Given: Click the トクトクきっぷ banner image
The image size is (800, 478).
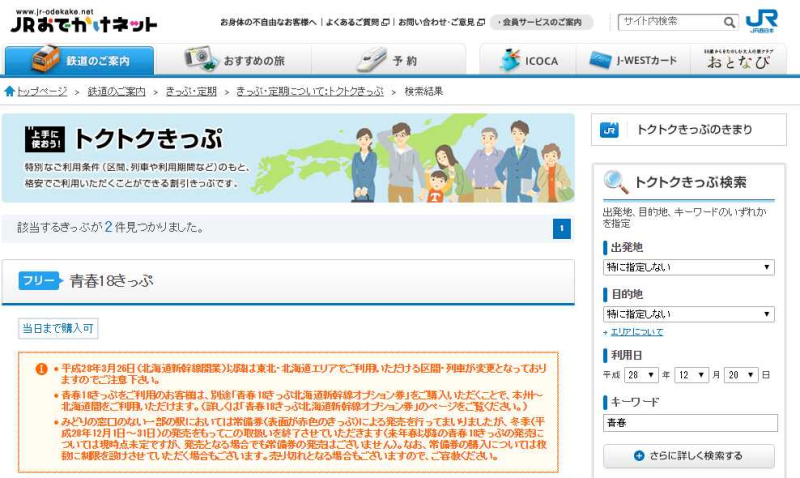Looking at the screenshot, I should pyautogui.click(x=288, y=158).
